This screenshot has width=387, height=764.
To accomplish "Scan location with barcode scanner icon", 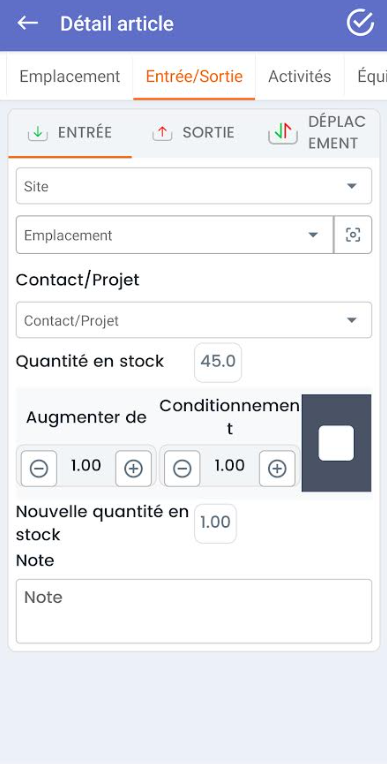I will click(x=353, y=235).
